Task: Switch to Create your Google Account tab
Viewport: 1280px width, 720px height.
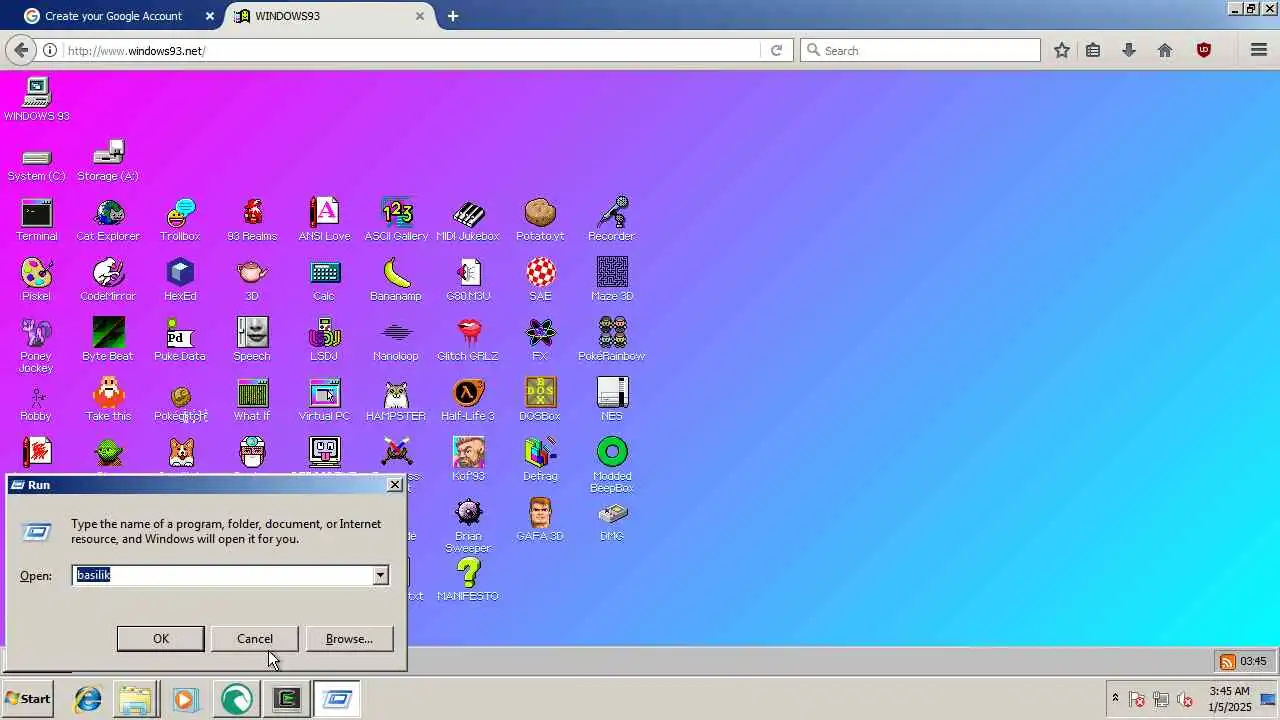Action: point(112,16)
